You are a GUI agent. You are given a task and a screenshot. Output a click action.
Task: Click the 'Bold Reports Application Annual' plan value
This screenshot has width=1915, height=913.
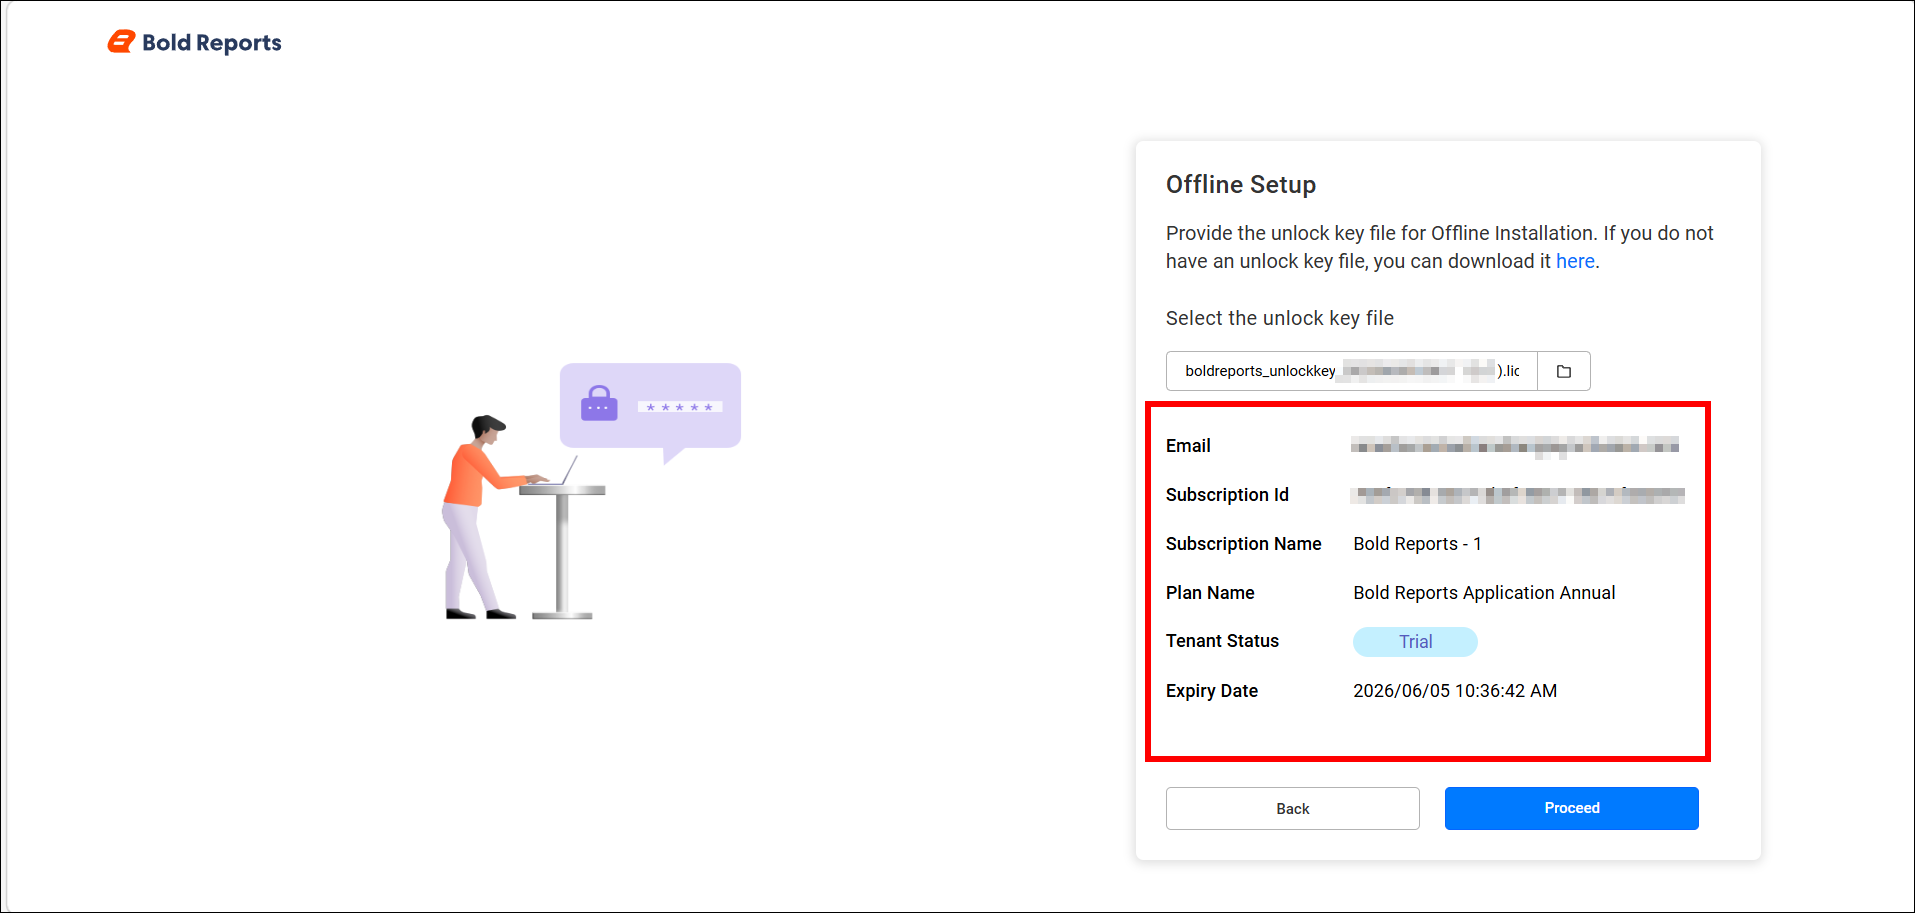pos(1483,593)
